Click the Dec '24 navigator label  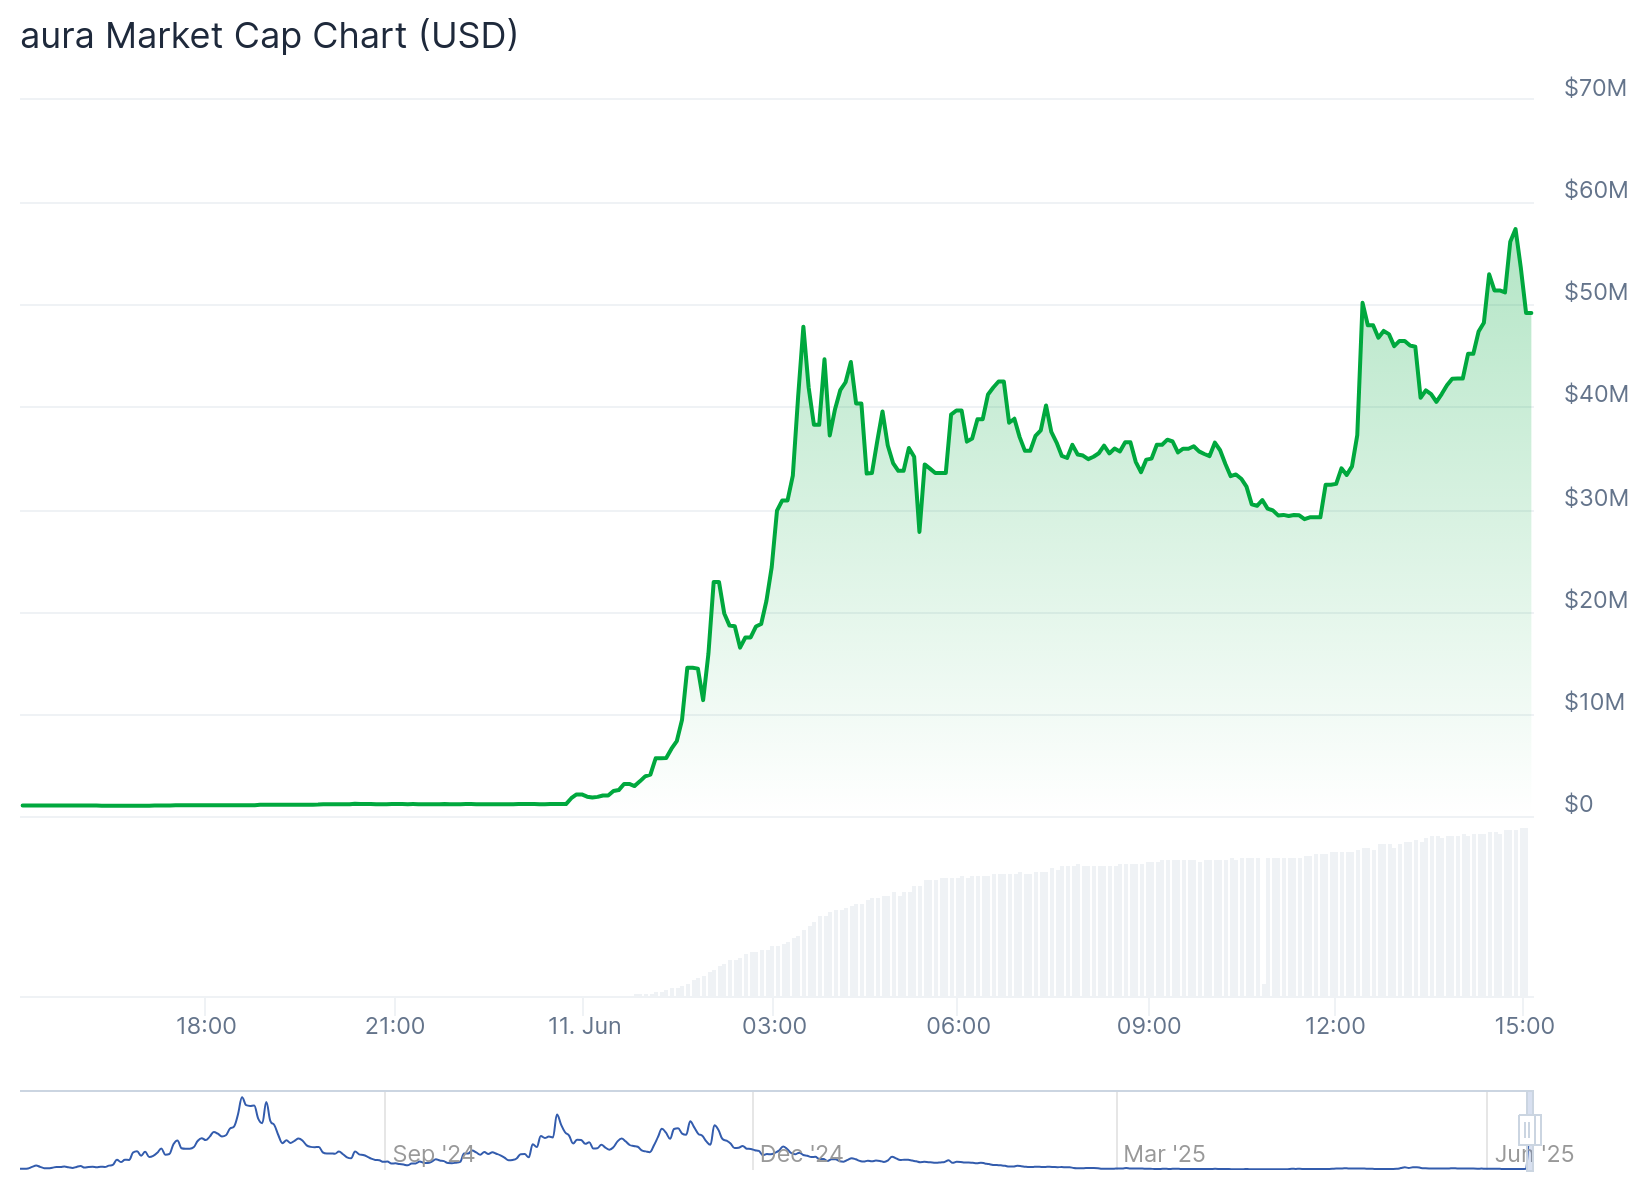tap(801, 1154)
